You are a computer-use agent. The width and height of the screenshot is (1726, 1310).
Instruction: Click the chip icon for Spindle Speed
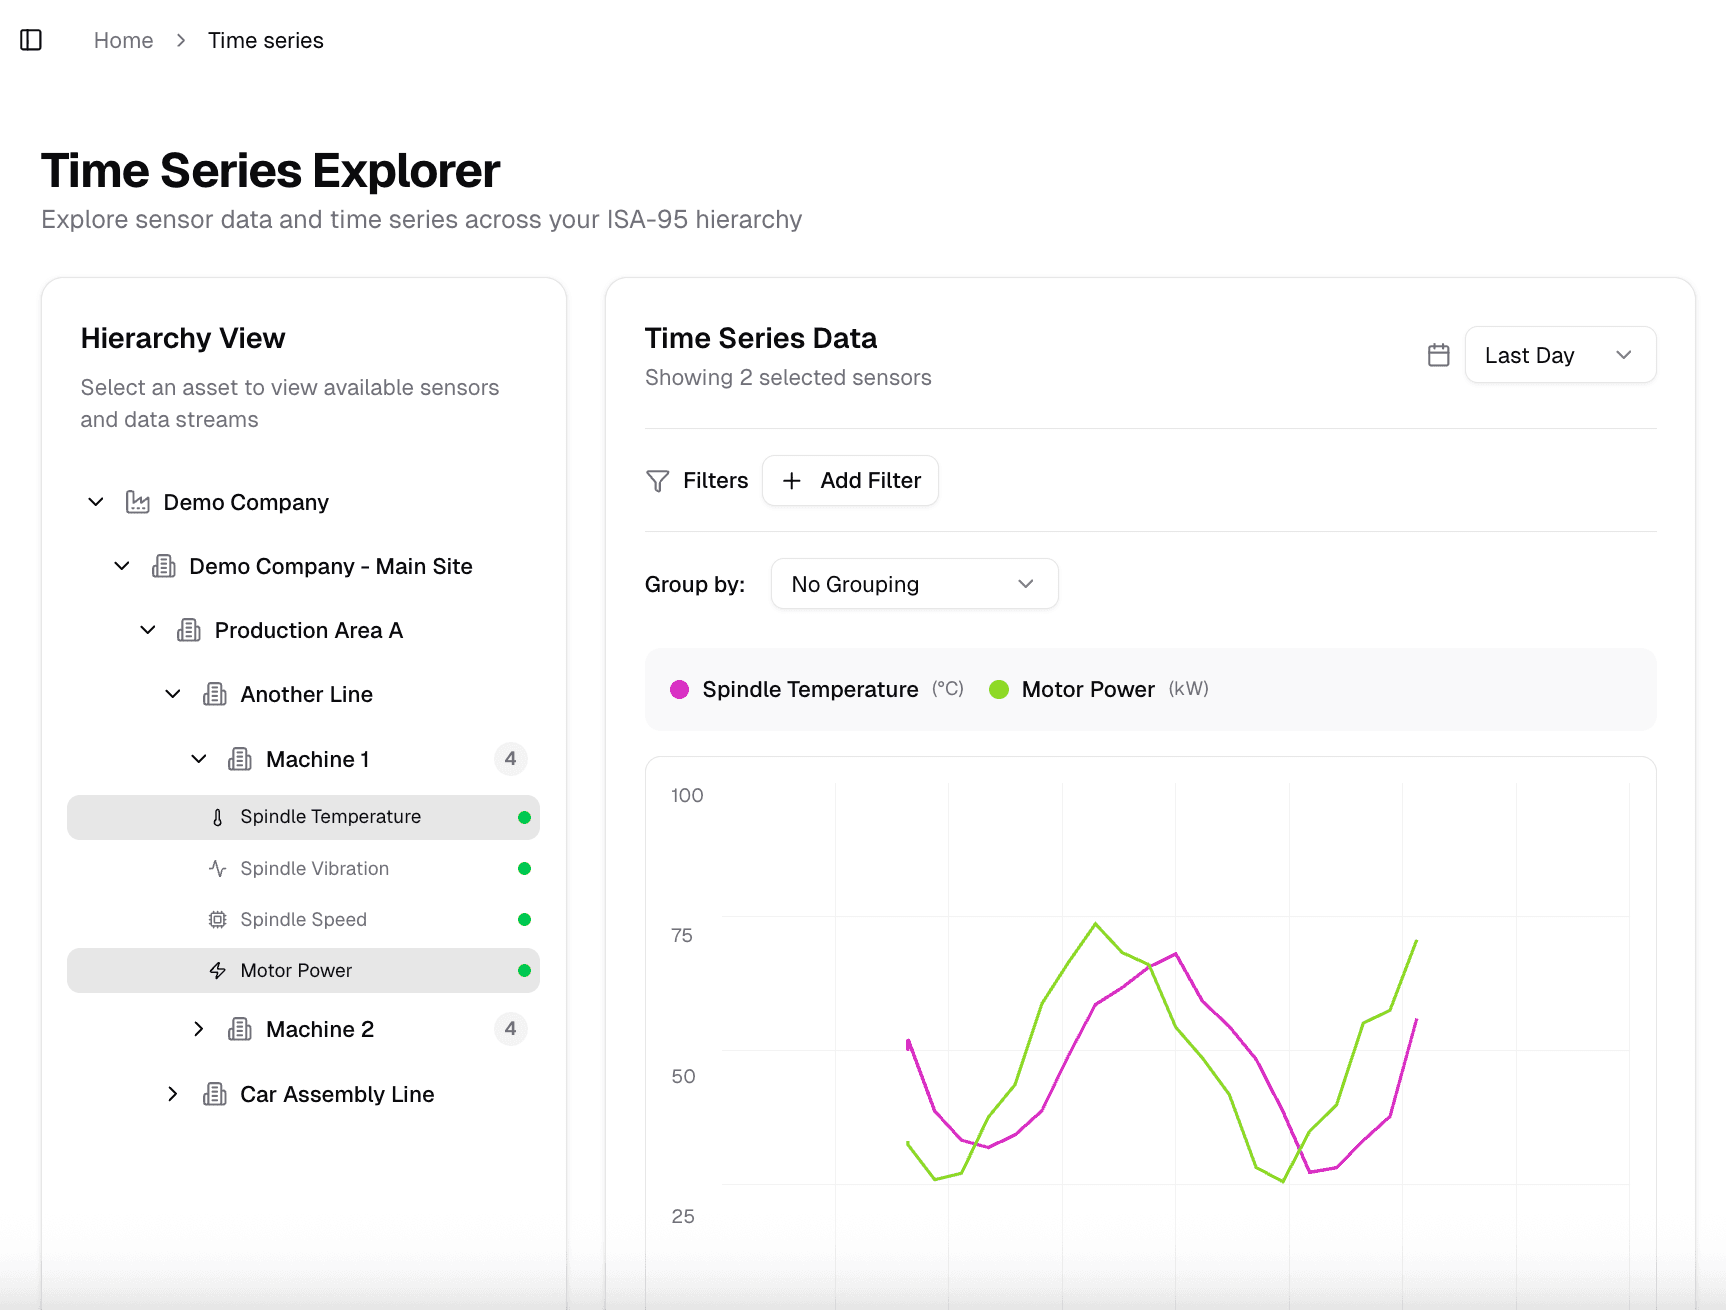pos(217,919)
